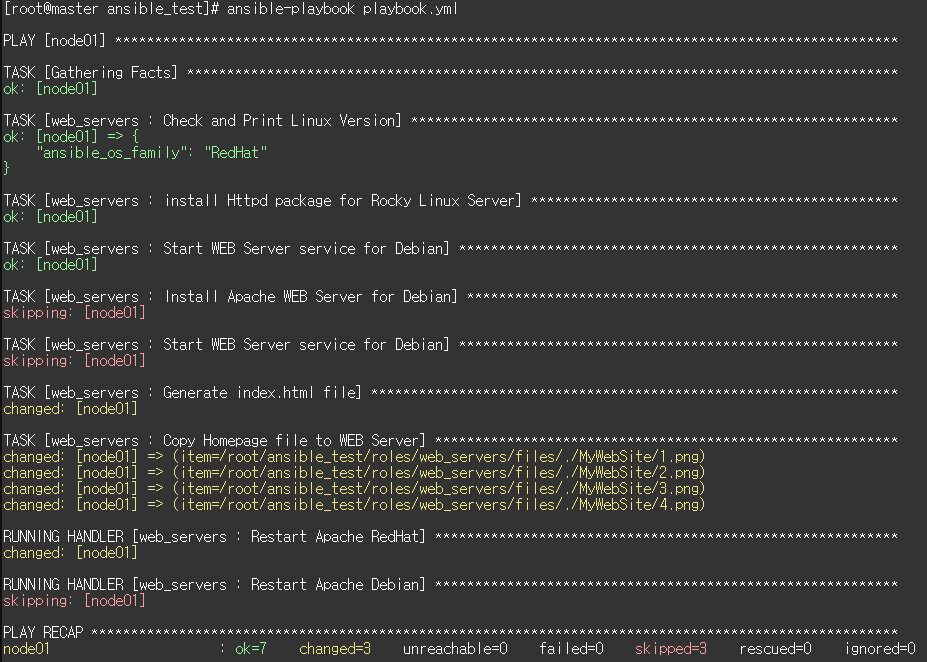The width and height of the screenshot is (927, 662).
Task: Select the Check and Print Linux Version task line
Action: 450,121
